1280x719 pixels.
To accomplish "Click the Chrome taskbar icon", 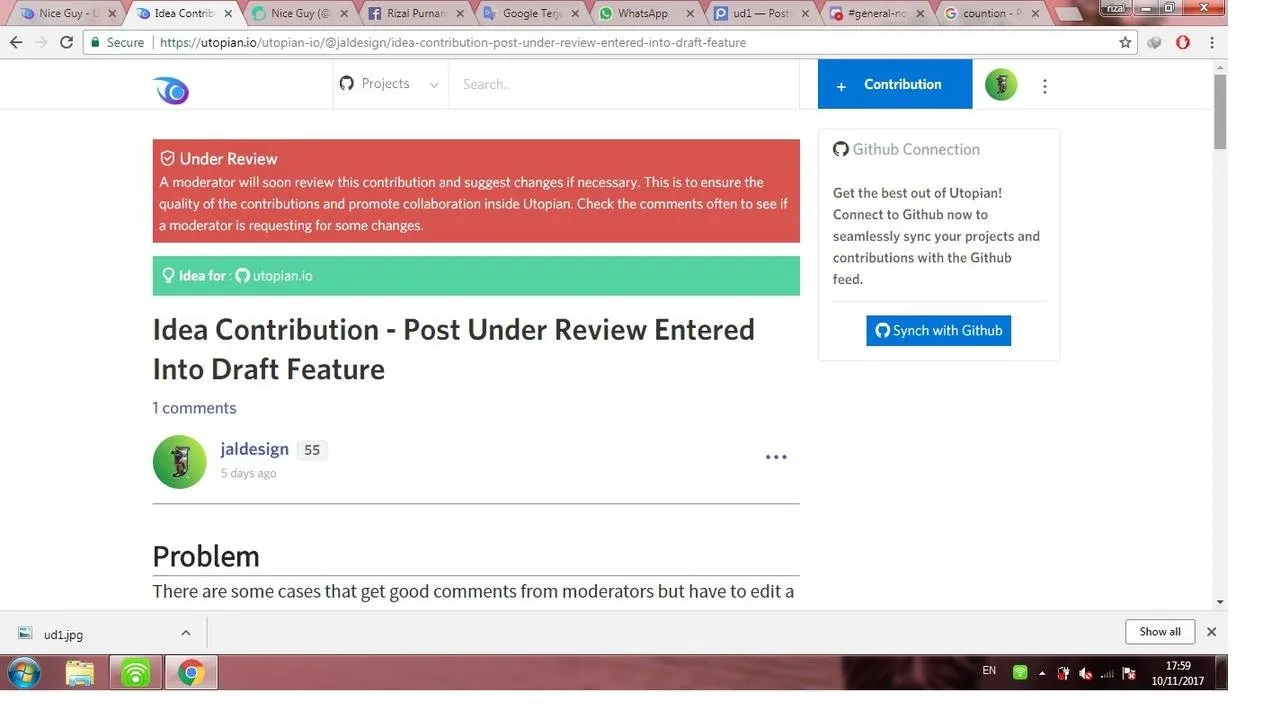I will pos(190,673).
